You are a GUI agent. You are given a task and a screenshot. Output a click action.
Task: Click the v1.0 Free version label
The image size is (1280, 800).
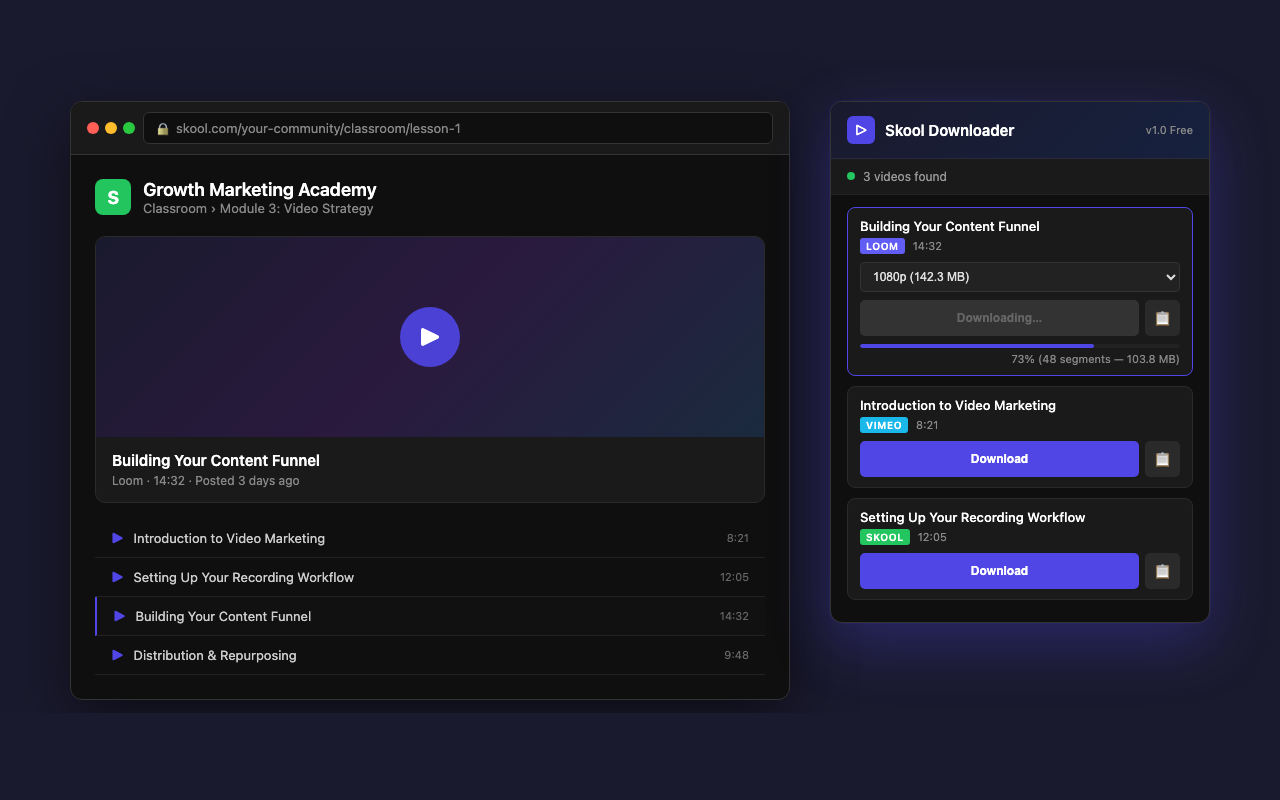(1169, 130)
